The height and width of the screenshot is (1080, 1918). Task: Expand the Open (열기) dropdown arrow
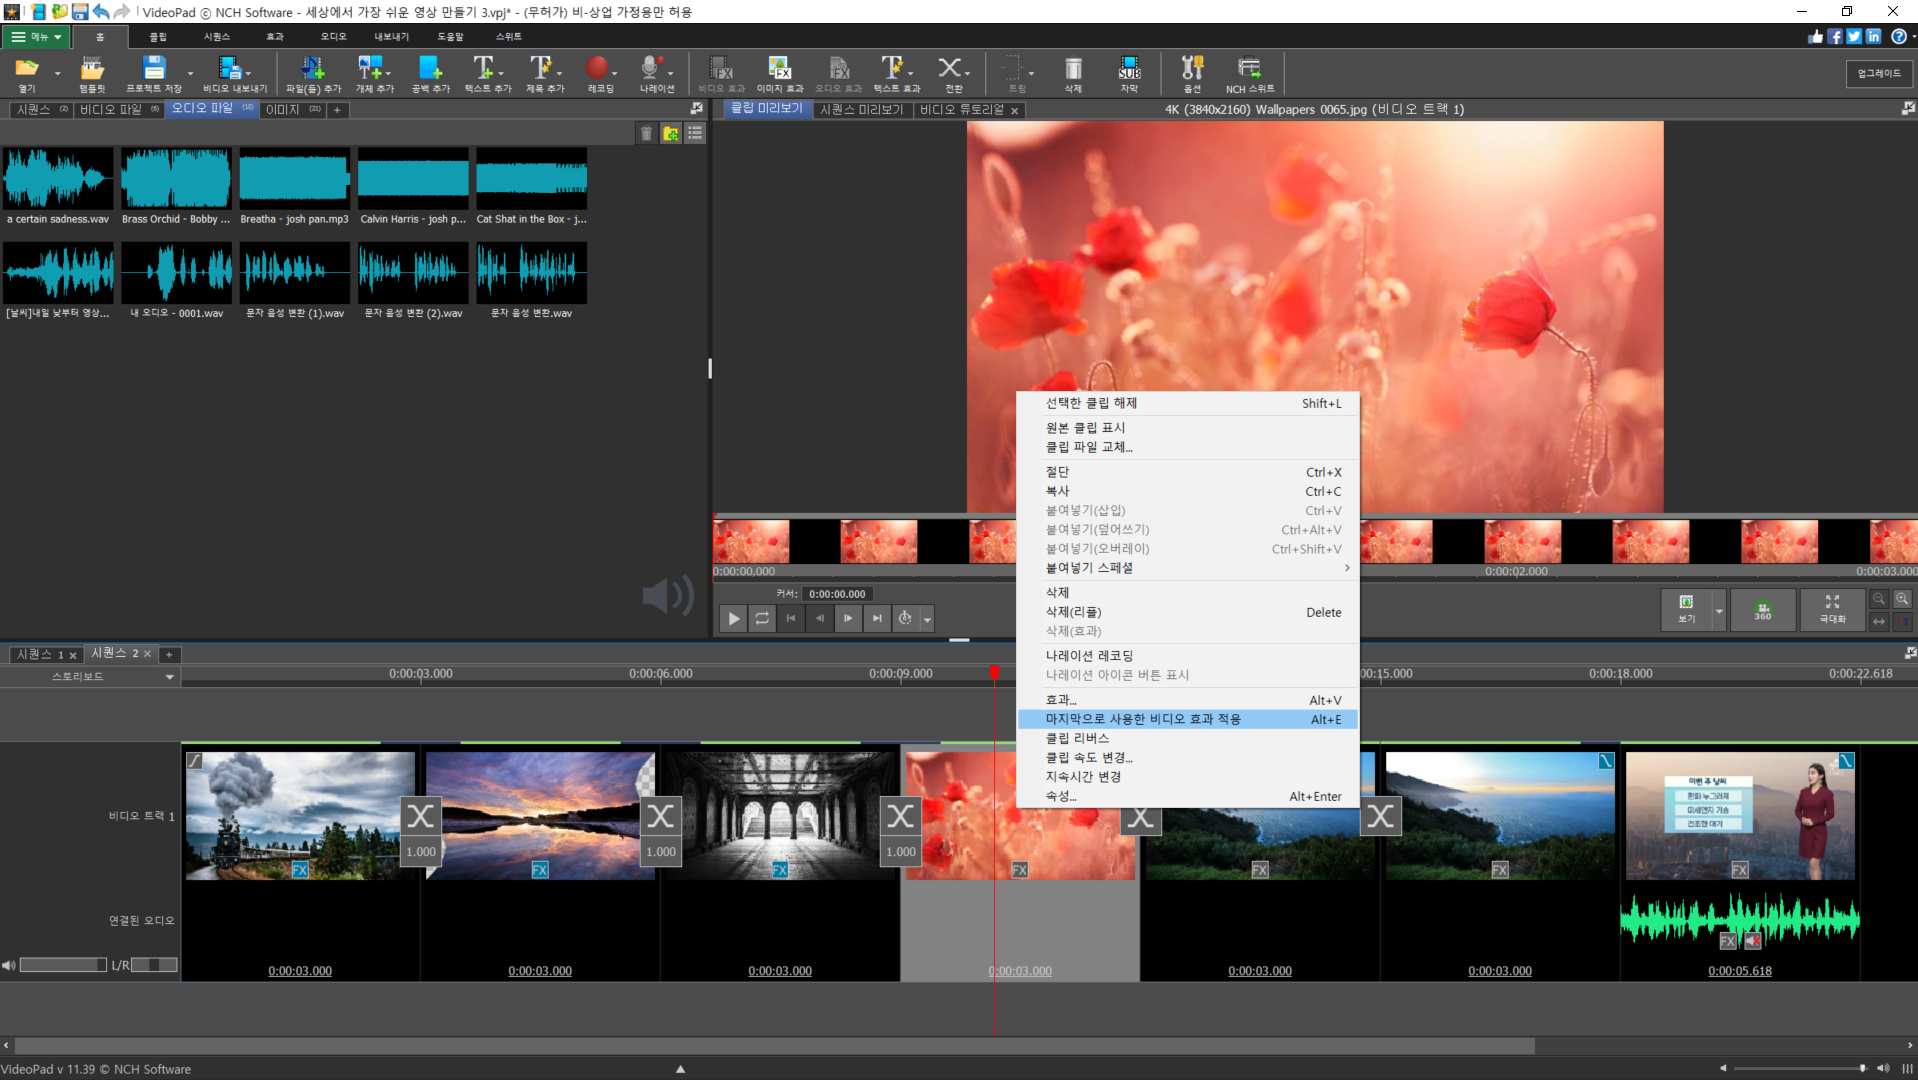[58, 73]
